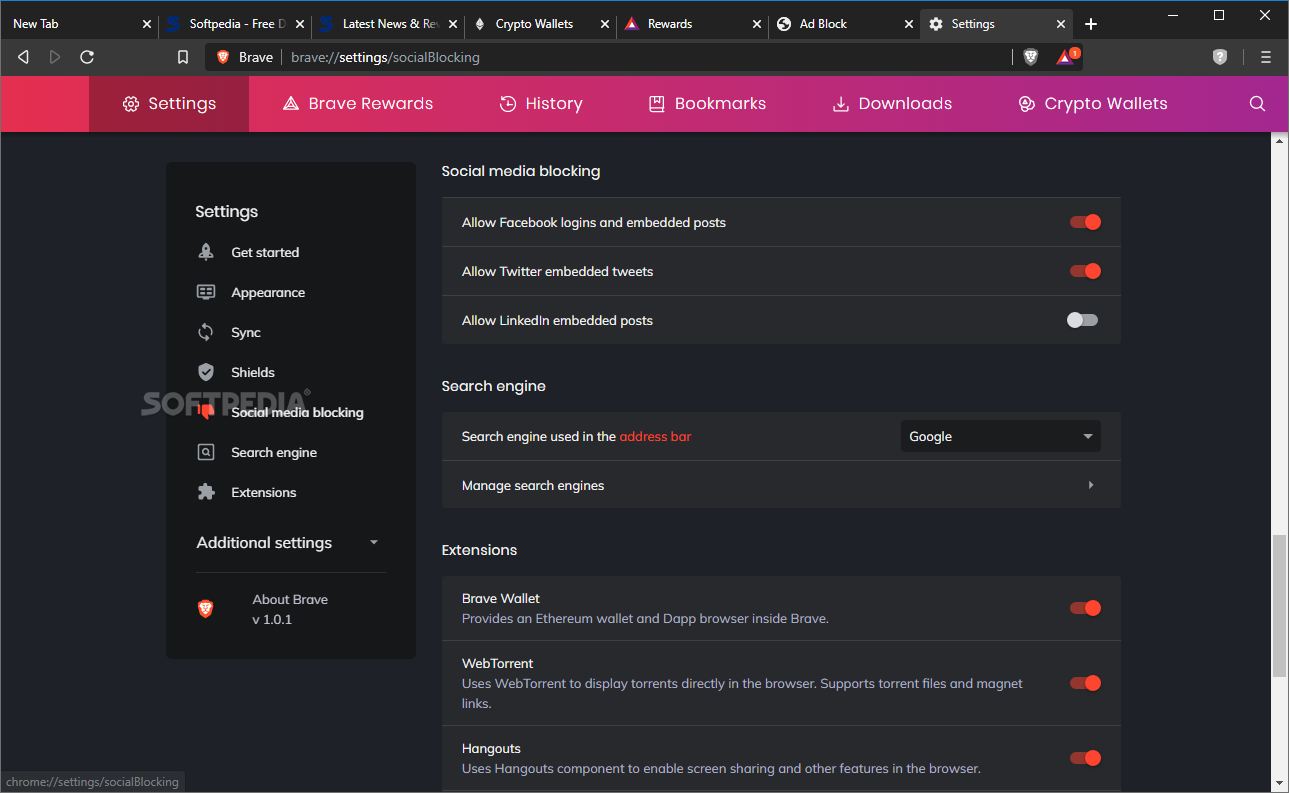The height and width of the screenshot is (793, 1289).
Task: Click the red address bar link
Action: [655, 436]
